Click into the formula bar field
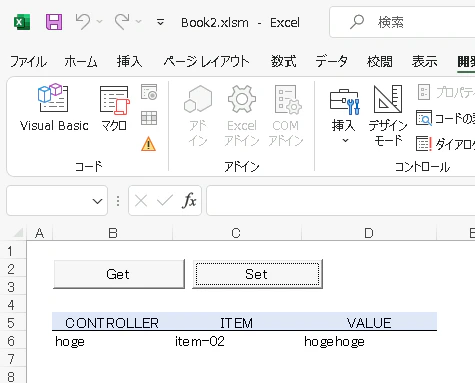This screenshot has height=383, width=475. pyautogui.click(x=341, y=201)
